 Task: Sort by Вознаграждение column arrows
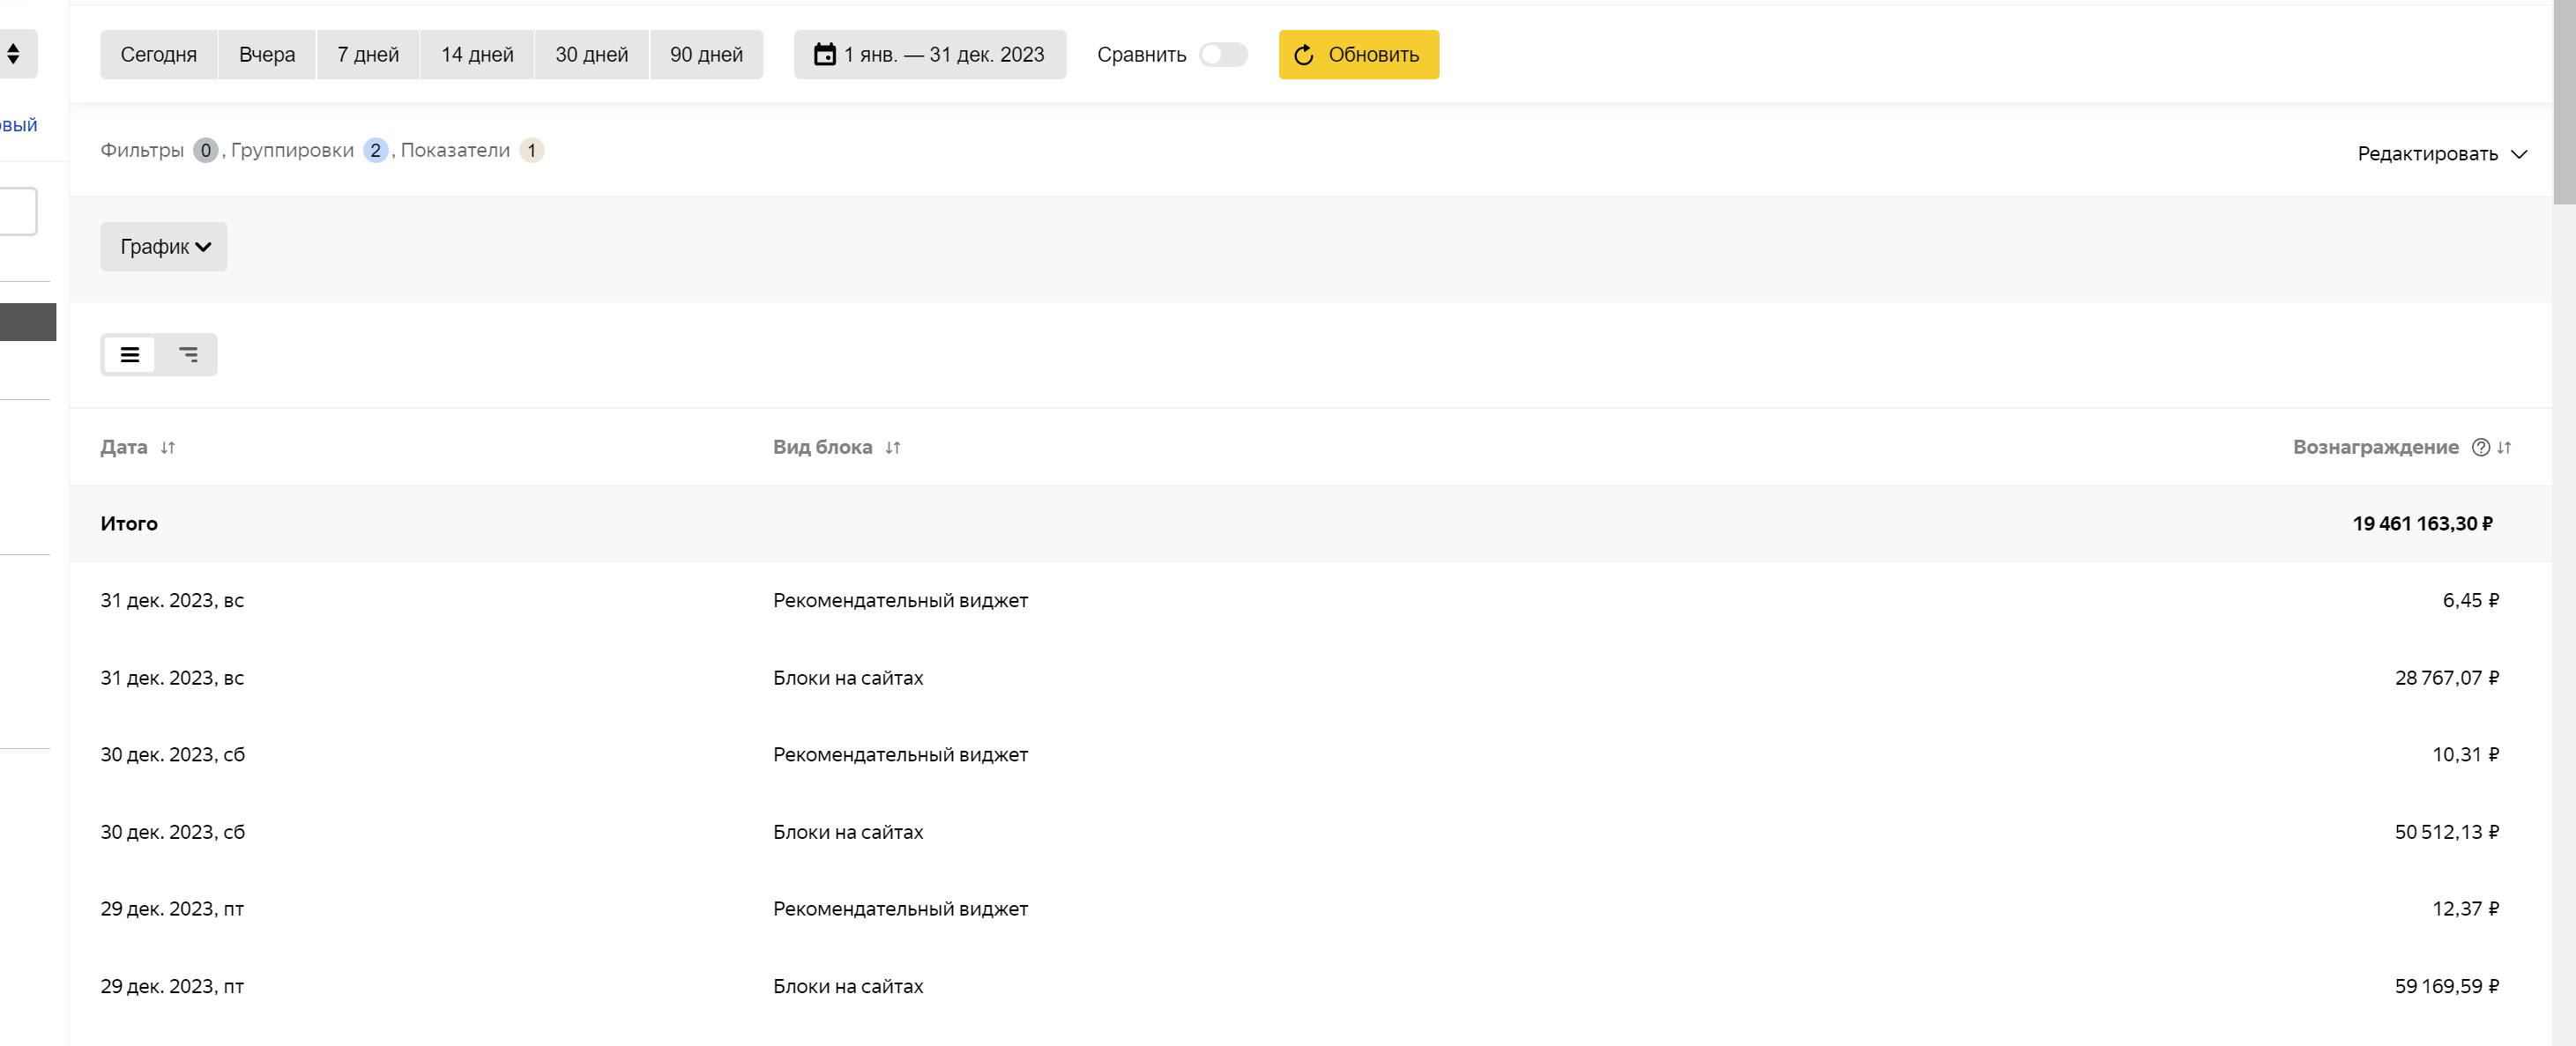coord(2504,447)
